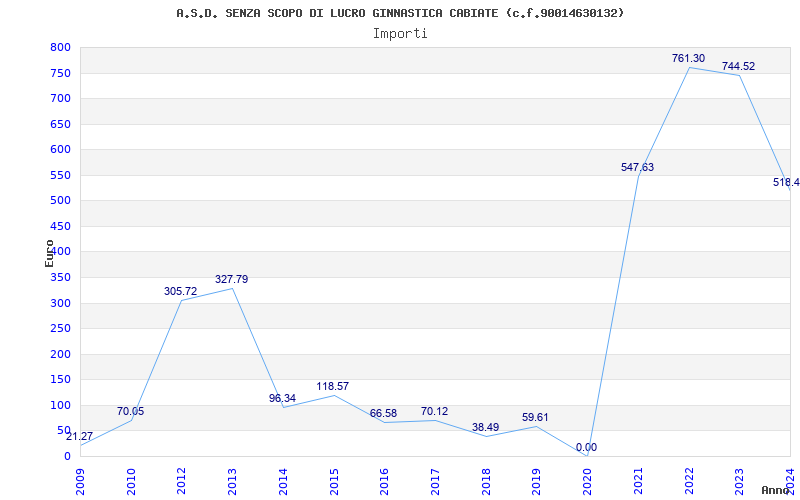Click the y-axis value 150
This screenshot has height=500, width=800.
[60, 380]
